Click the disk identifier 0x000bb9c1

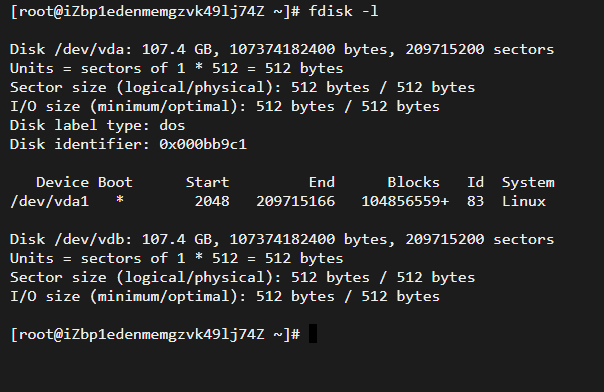[203, 144]
